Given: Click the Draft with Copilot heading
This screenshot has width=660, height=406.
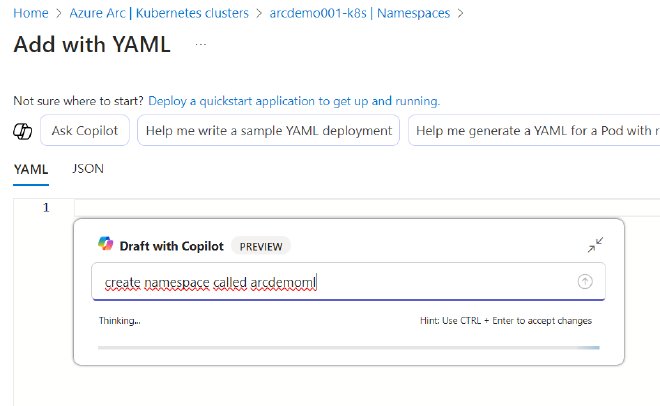Looking at the screenshot, I should pos(171,246).
